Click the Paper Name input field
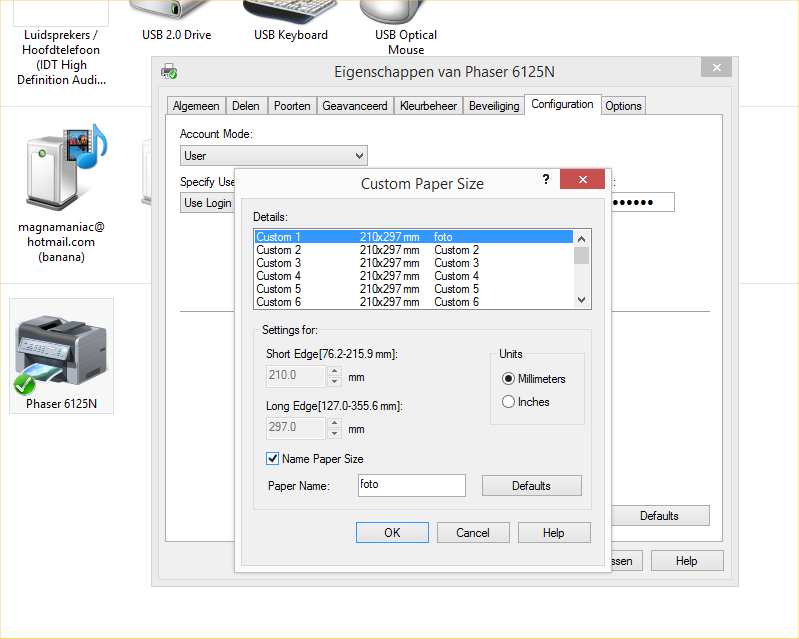The width and height of the screenshot is (799, 639). pyautogui.click(x=412, y=485)
